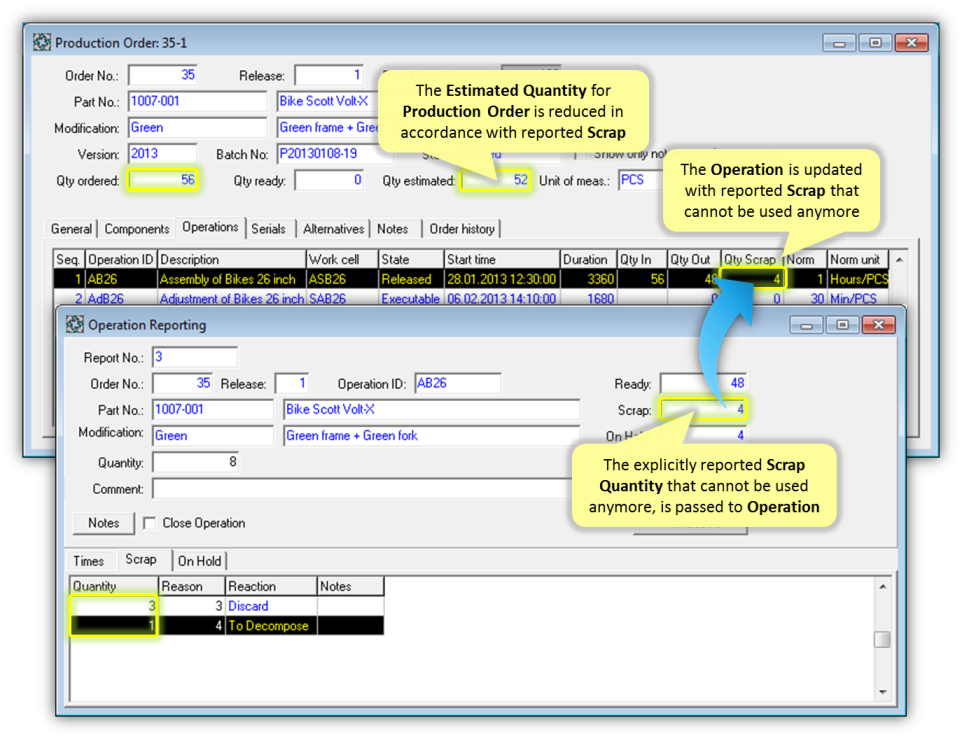Select the On Hold tab
Image resolution: width=962 pixels, height=739 pixels.
(200, 561)
